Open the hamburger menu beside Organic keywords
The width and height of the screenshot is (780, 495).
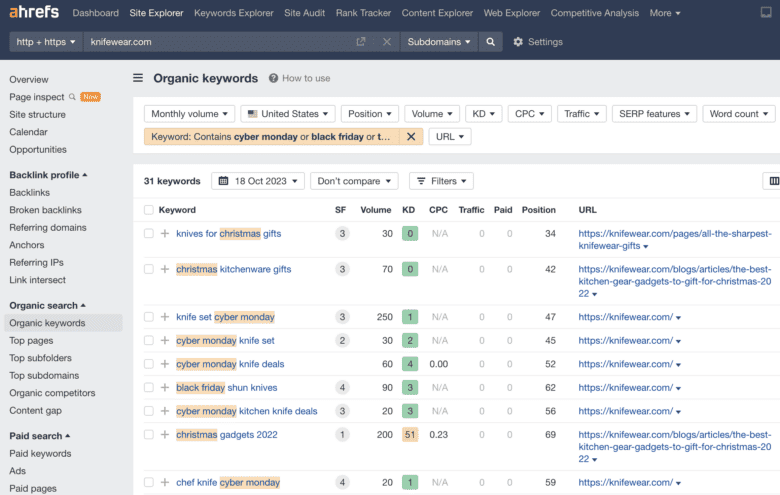tap(138, 78)
